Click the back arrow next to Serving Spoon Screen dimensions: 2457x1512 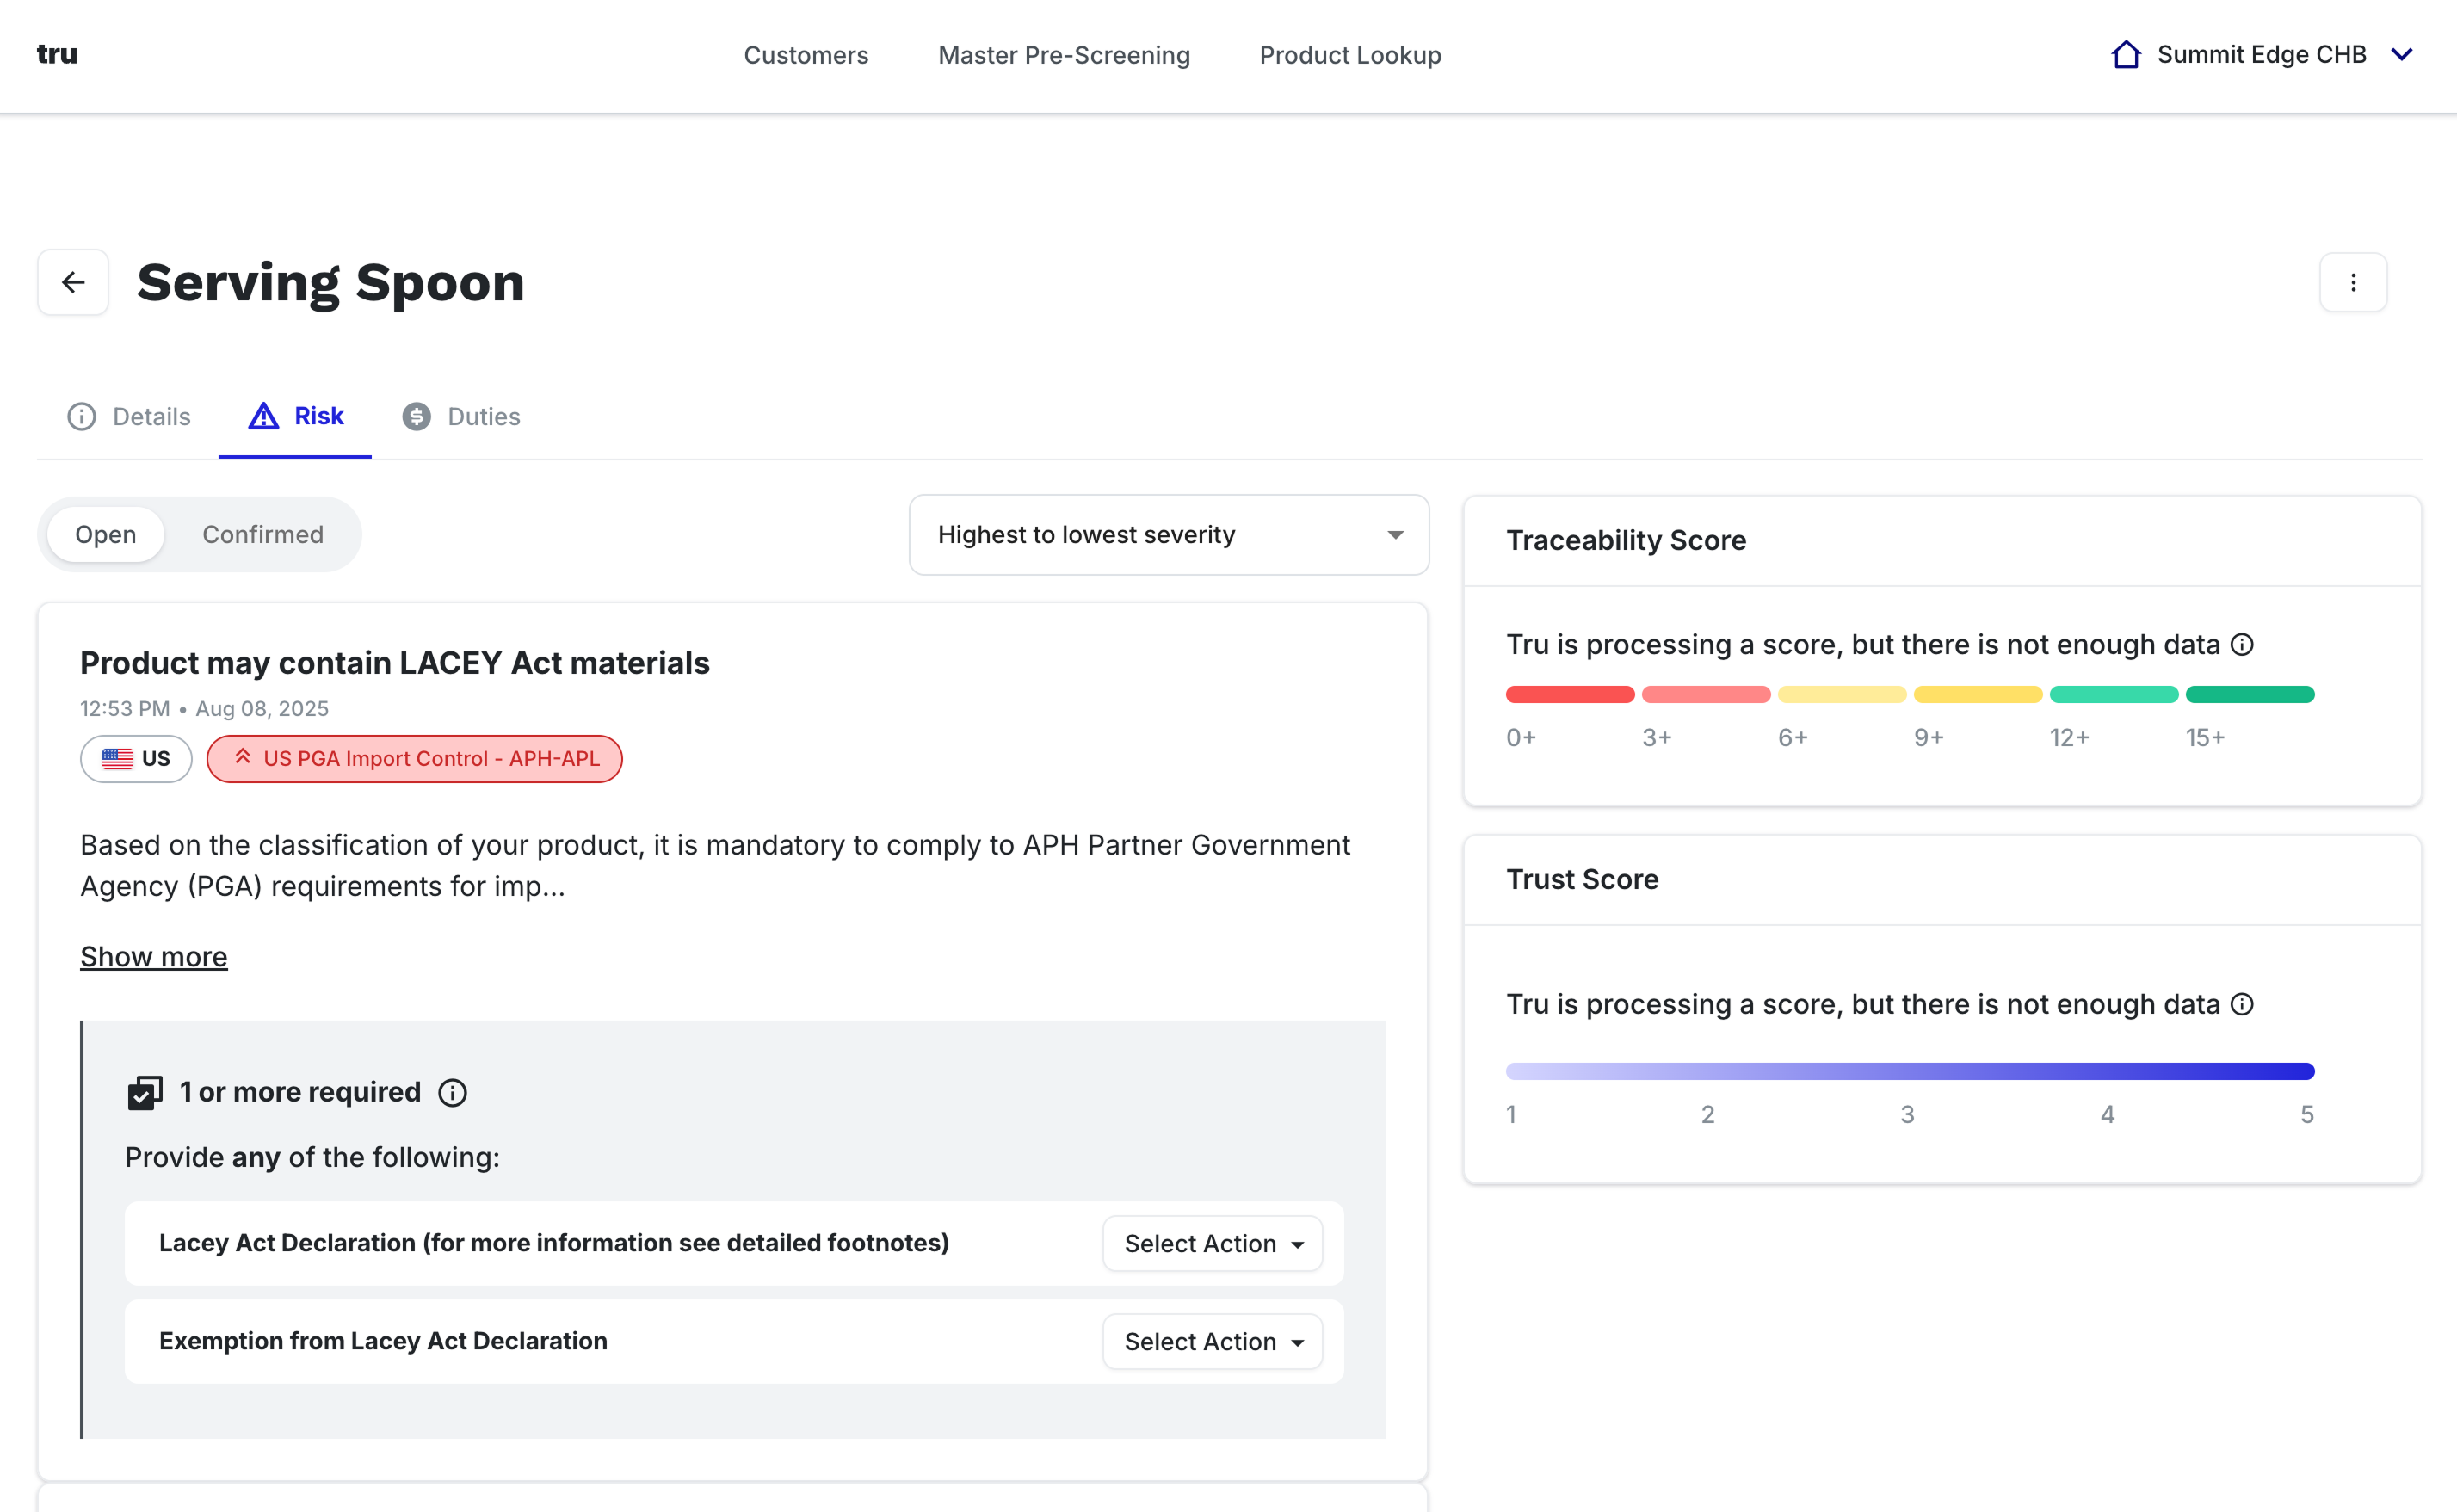(72, 281)
